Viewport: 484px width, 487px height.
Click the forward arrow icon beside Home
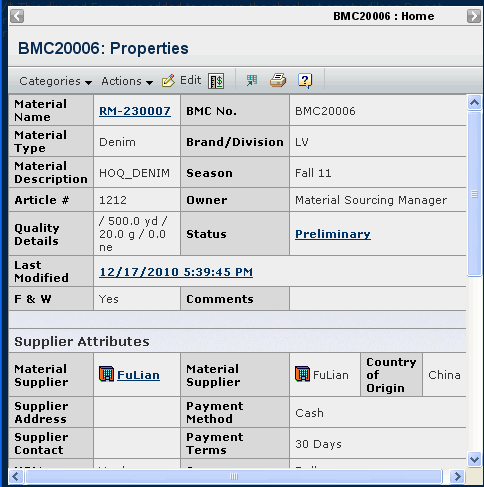(x=474, y=16)
